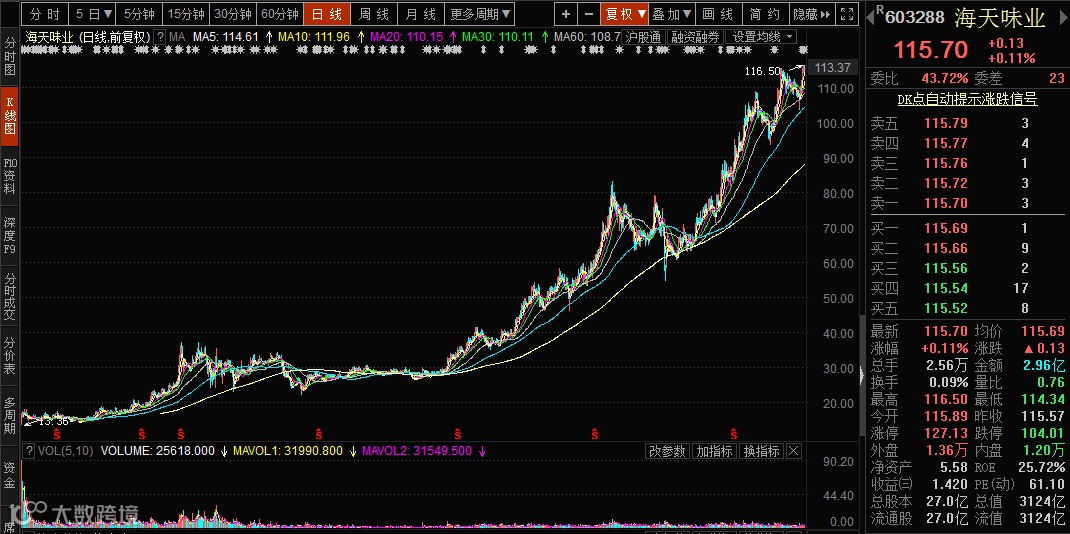Toggle 简约 simplified mode
The image size is (1070, 534).
point(764,14)
